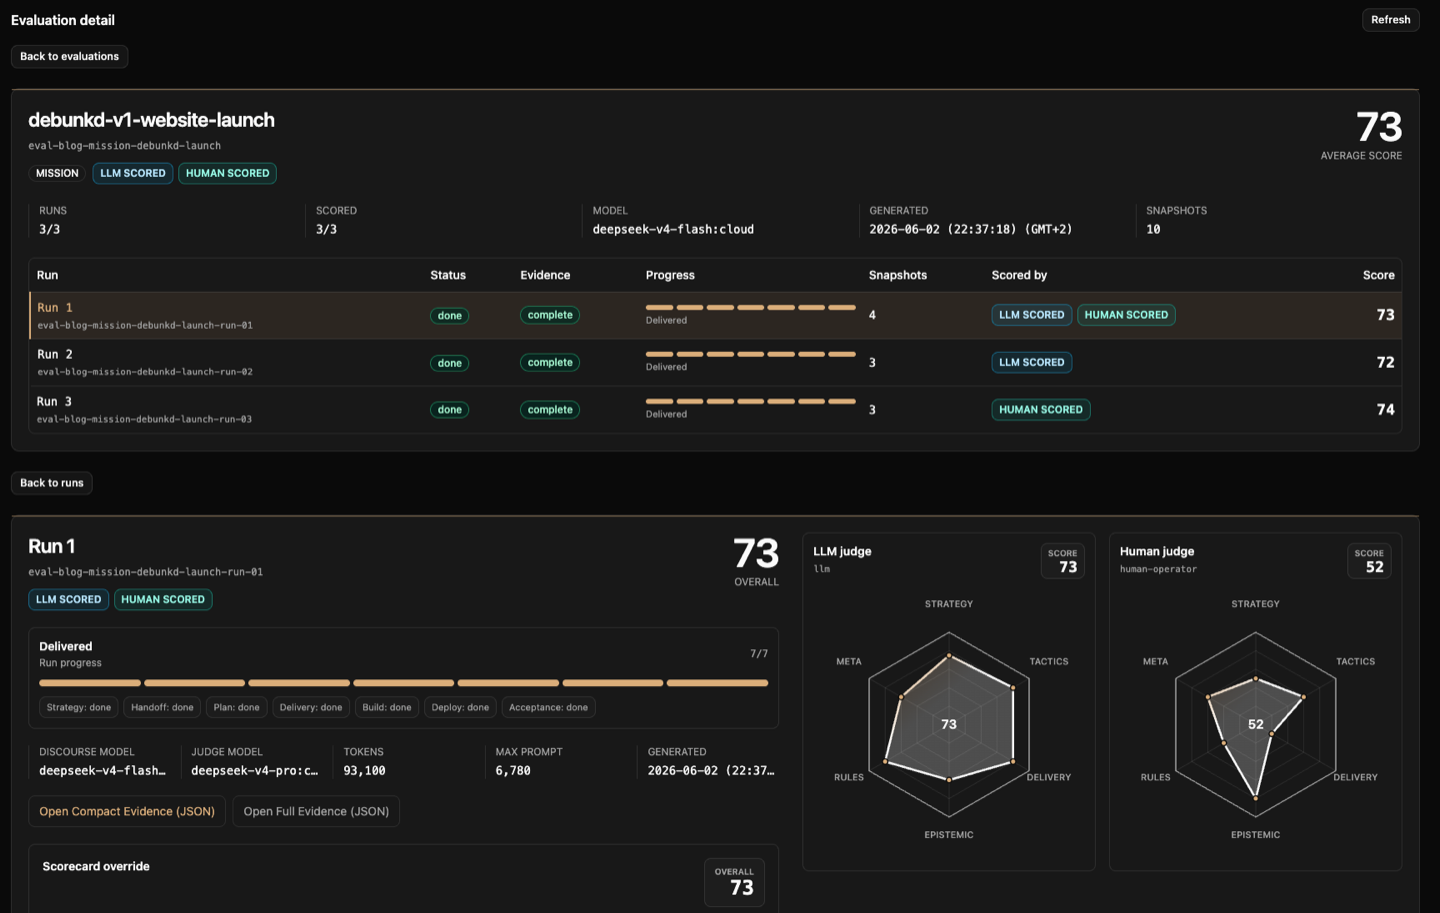Viewport: 1440px width, 913px height.
Task: Click HUMAN SCORED badge under debunkd title
Action: click(227, 173)
